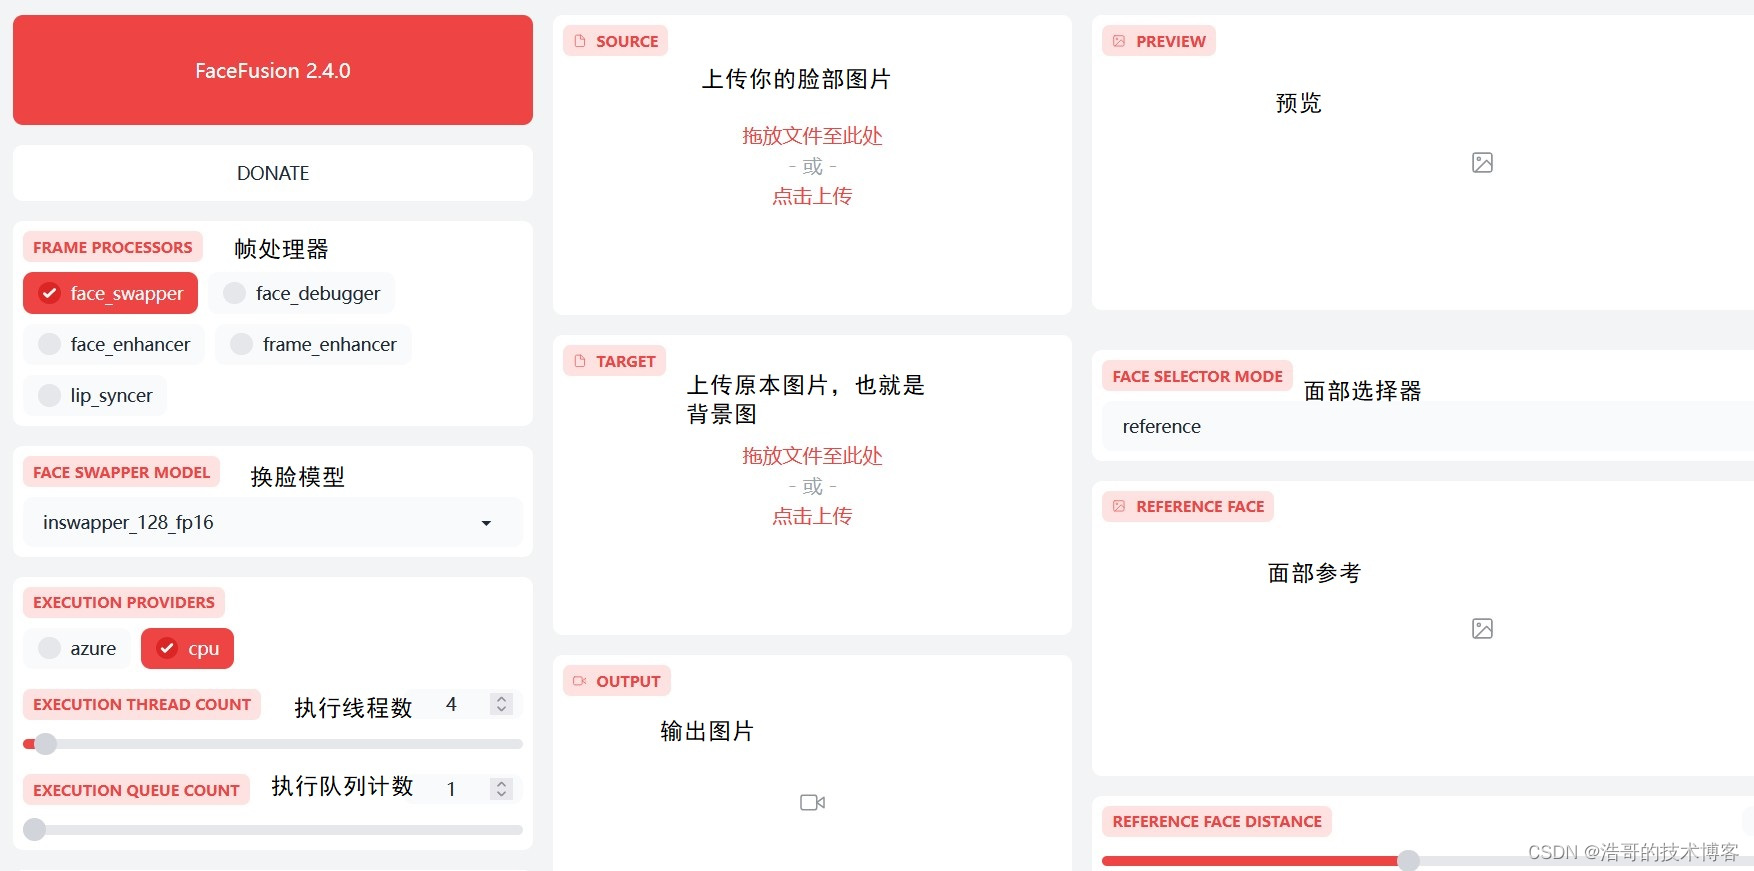Open the face selector mode reference dropdown
Viewport: 1754px width, 871px height.
pyautogui.click(x=1428, y=426)
